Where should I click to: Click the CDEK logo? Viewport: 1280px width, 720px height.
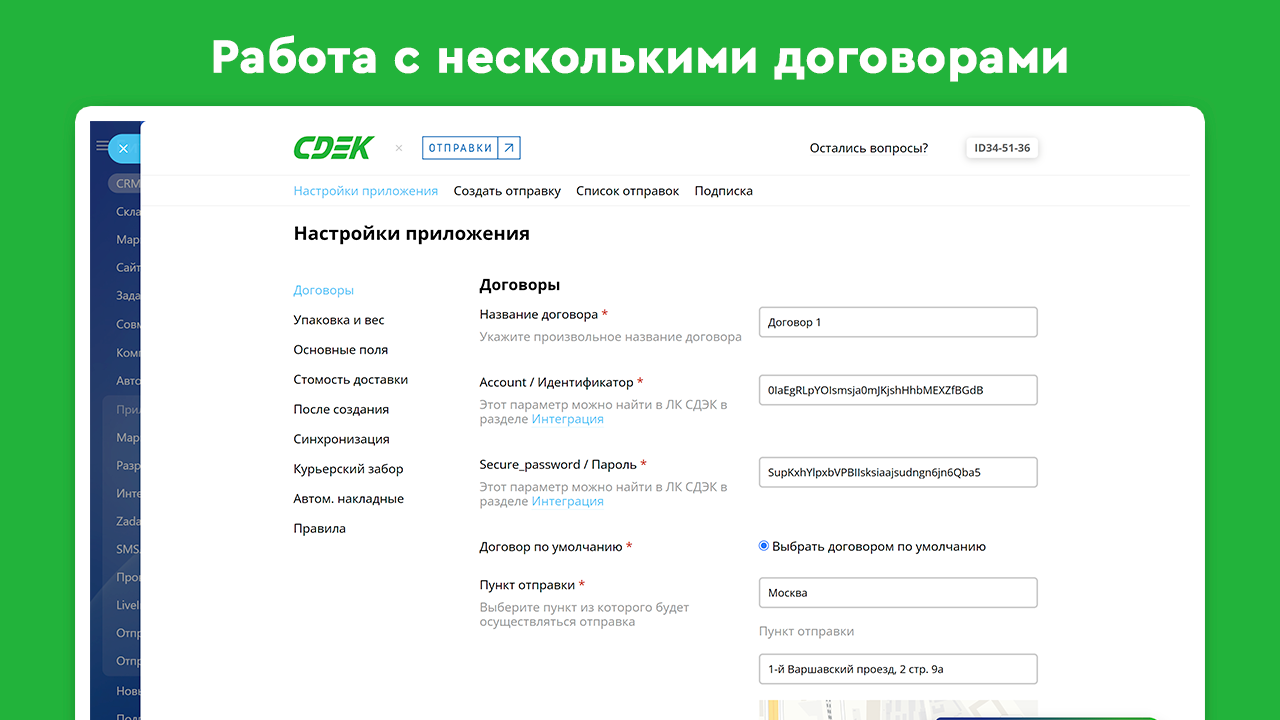click(x=333, y=148)
